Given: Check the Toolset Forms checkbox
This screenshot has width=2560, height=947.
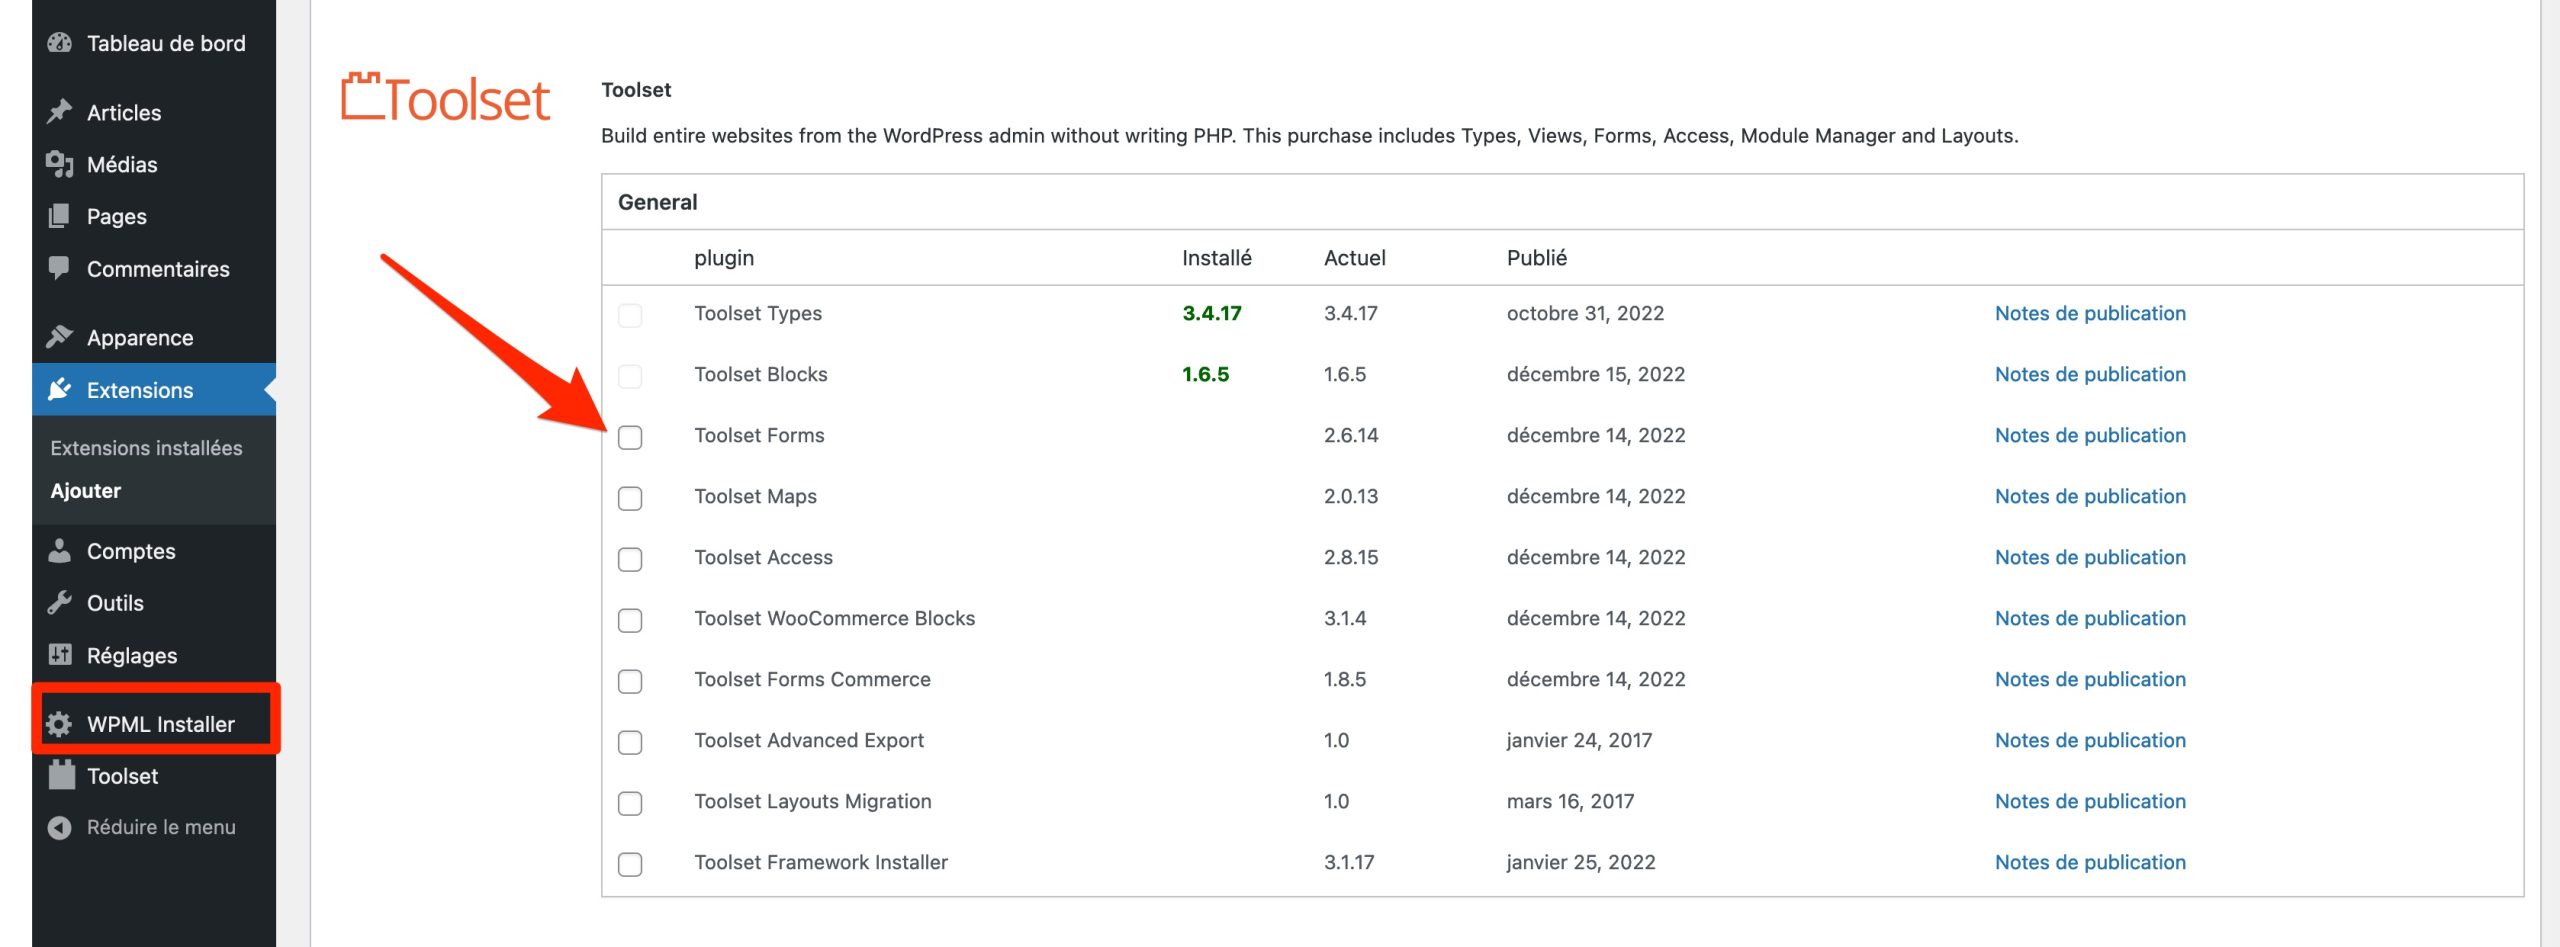Looking at the screenshot, I should coord(630,437).
